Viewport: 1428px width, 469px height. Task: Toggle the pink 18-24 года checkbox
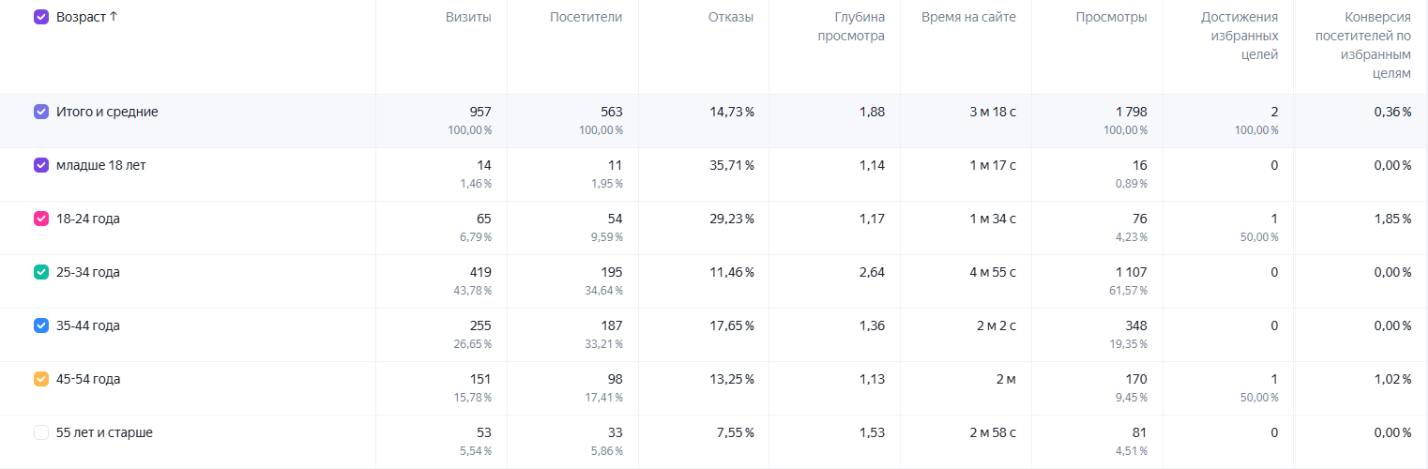pyautogui.click(x=41, y=218)
